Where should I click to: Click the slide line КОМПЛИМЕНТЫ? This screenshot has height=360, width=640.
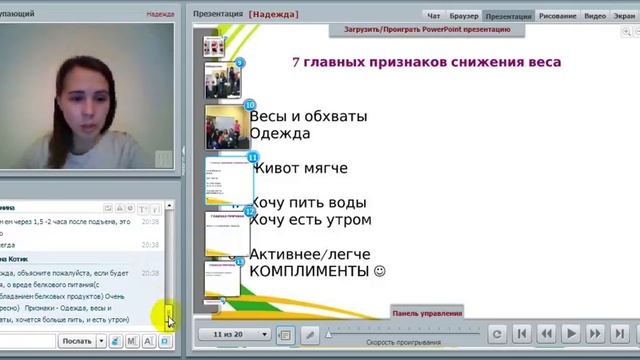pyautogui.click(x=317, y=271)
